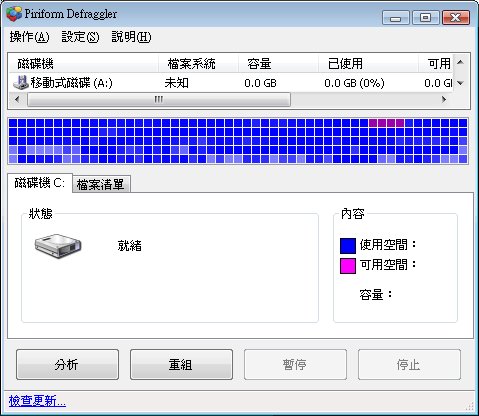
Task: Open the 設定(S) menu
Action: click(80, 37)
